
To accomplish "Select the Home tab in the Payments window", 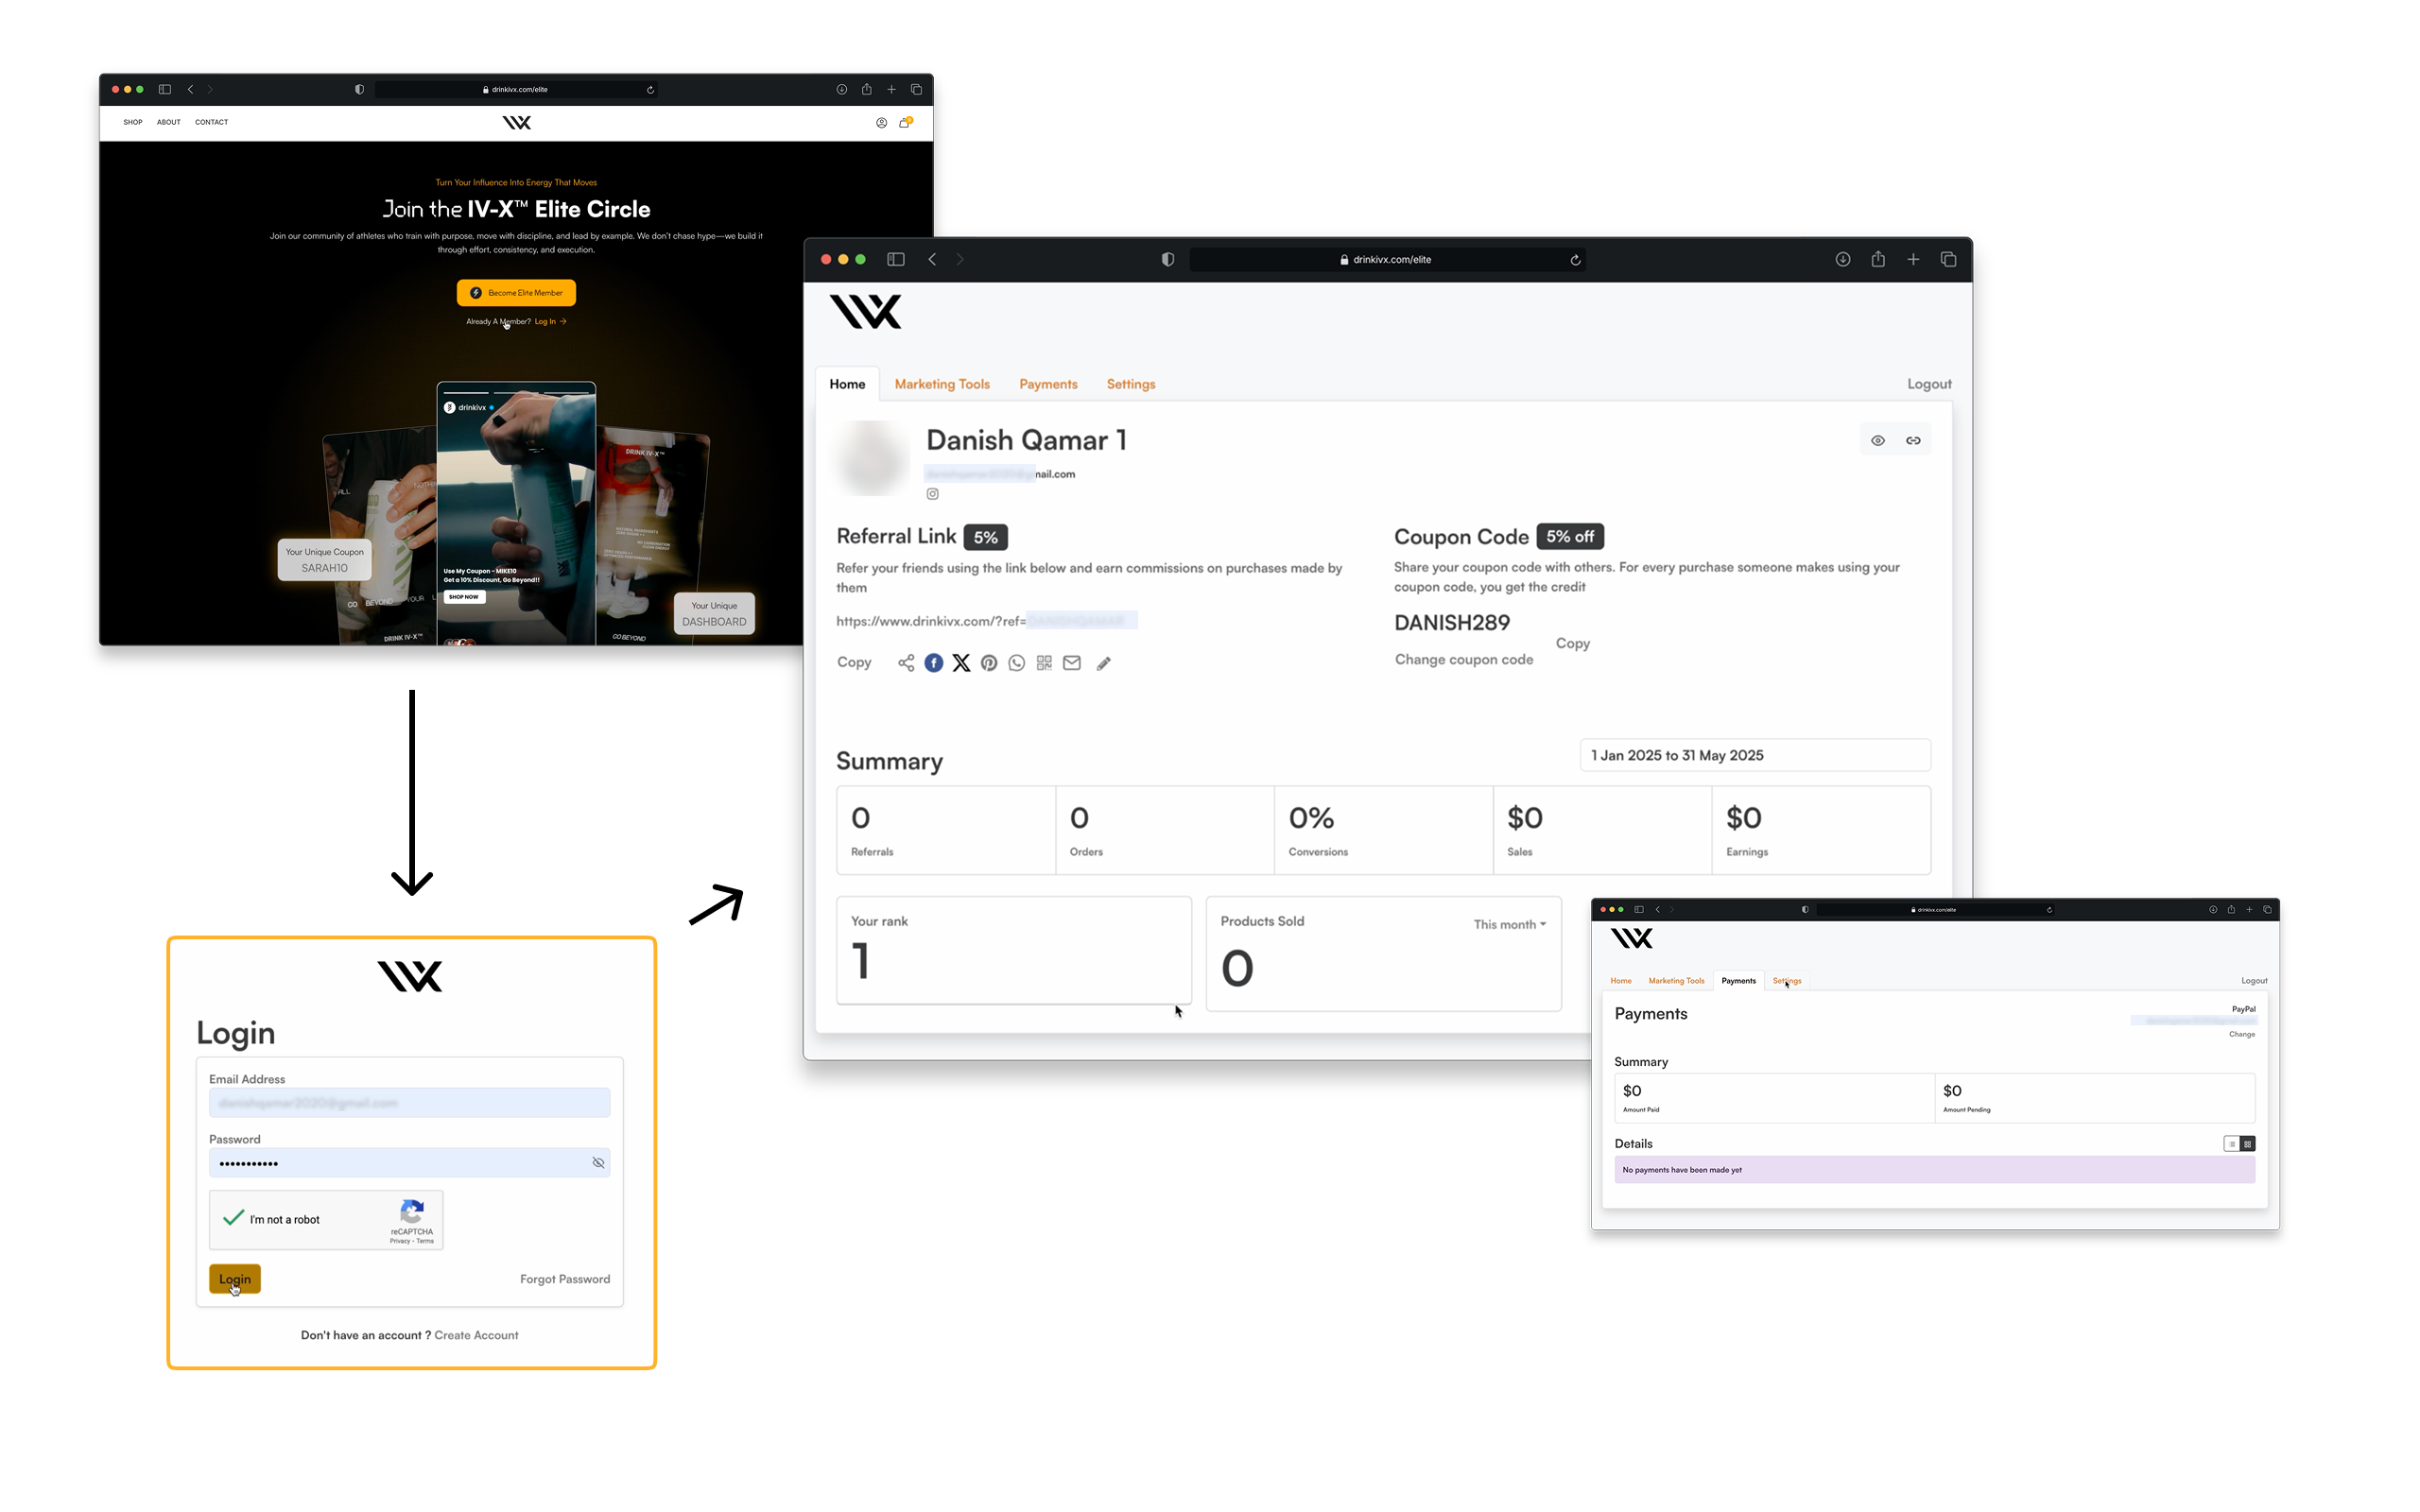I will tap(1620, 981).
